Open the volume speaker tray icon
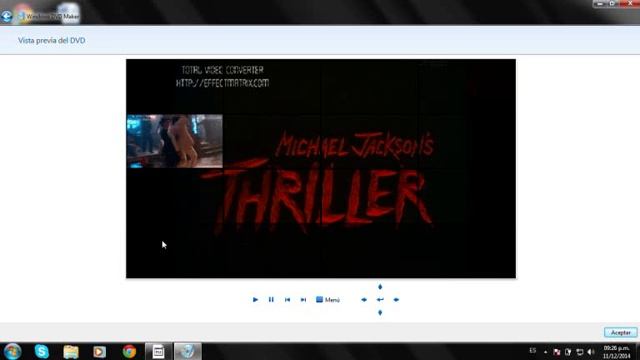 (591, 351)
